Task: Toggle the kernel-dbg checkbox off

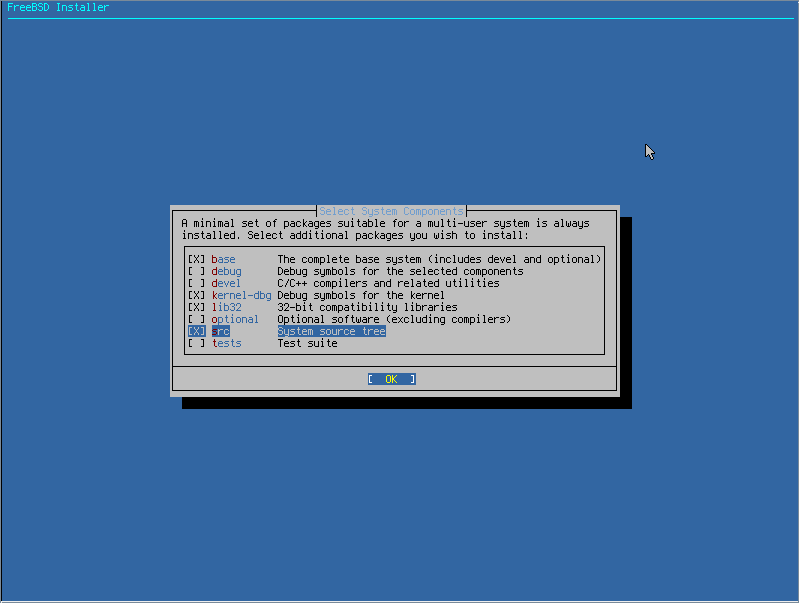Action: (x=196, y=295)
